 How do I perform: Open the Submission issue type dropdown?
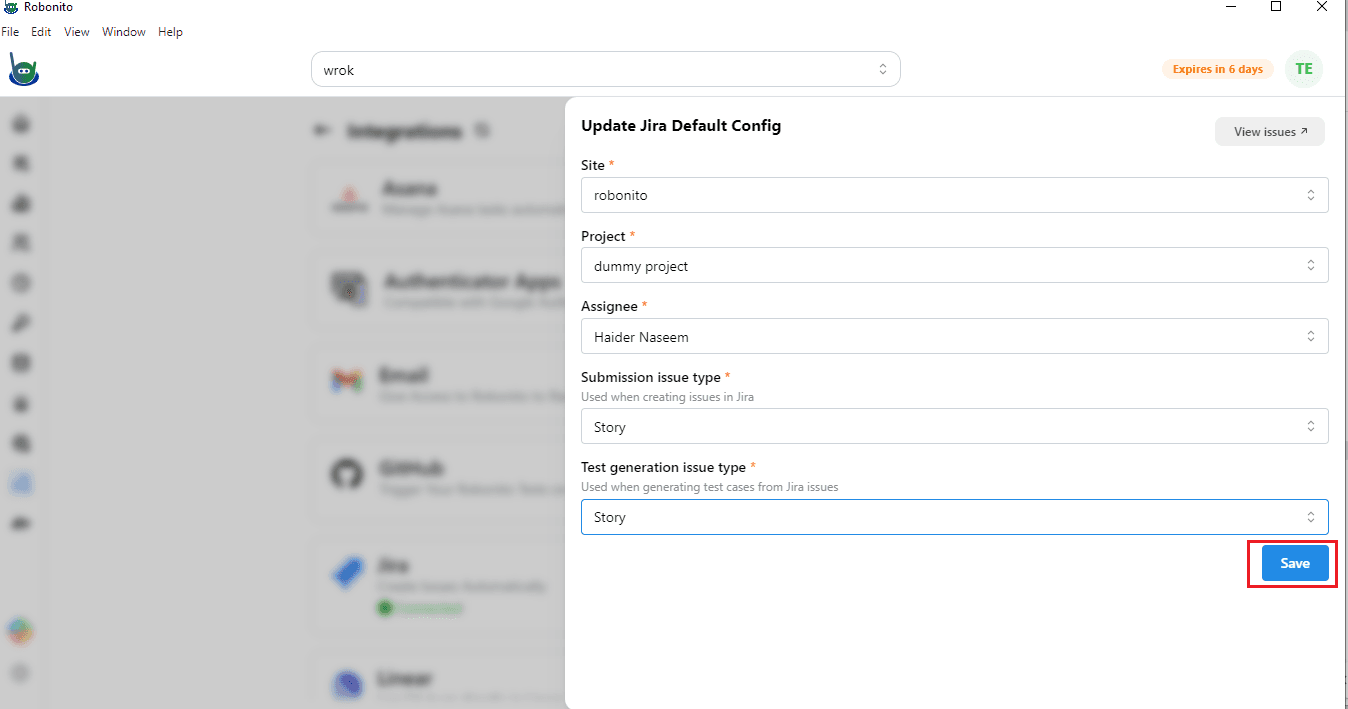(x=955, y=426)
